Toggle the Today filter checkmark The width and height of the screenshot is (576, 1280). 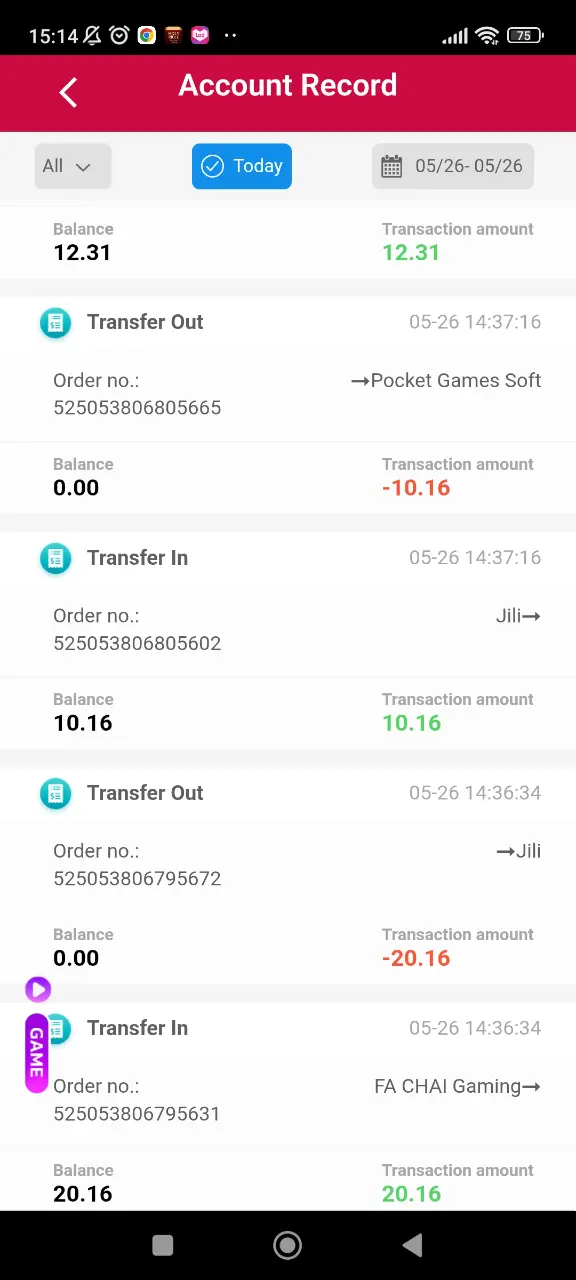(212, 166)
